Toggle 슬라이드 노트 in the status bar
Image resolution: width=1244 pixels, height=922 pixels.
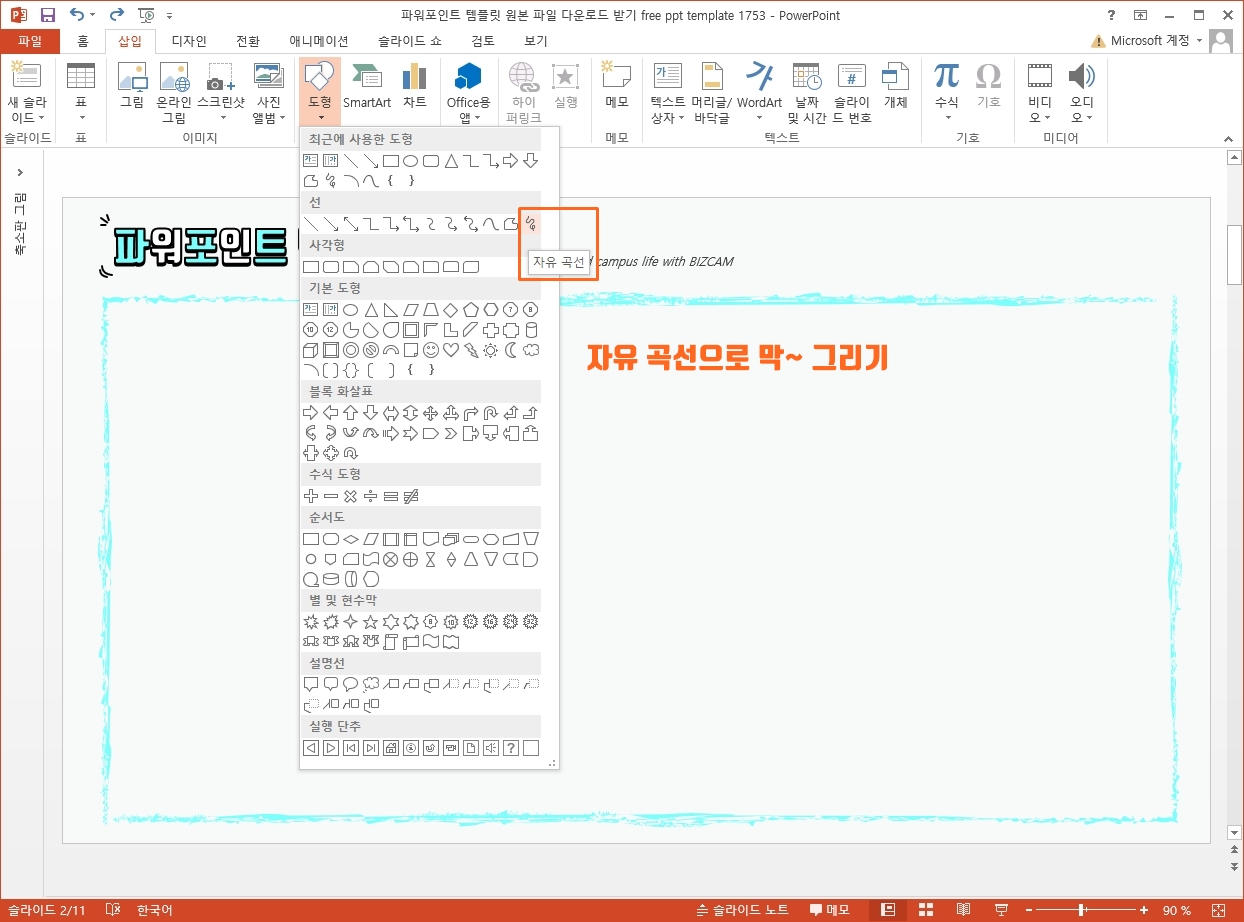(x=743, y=910)
